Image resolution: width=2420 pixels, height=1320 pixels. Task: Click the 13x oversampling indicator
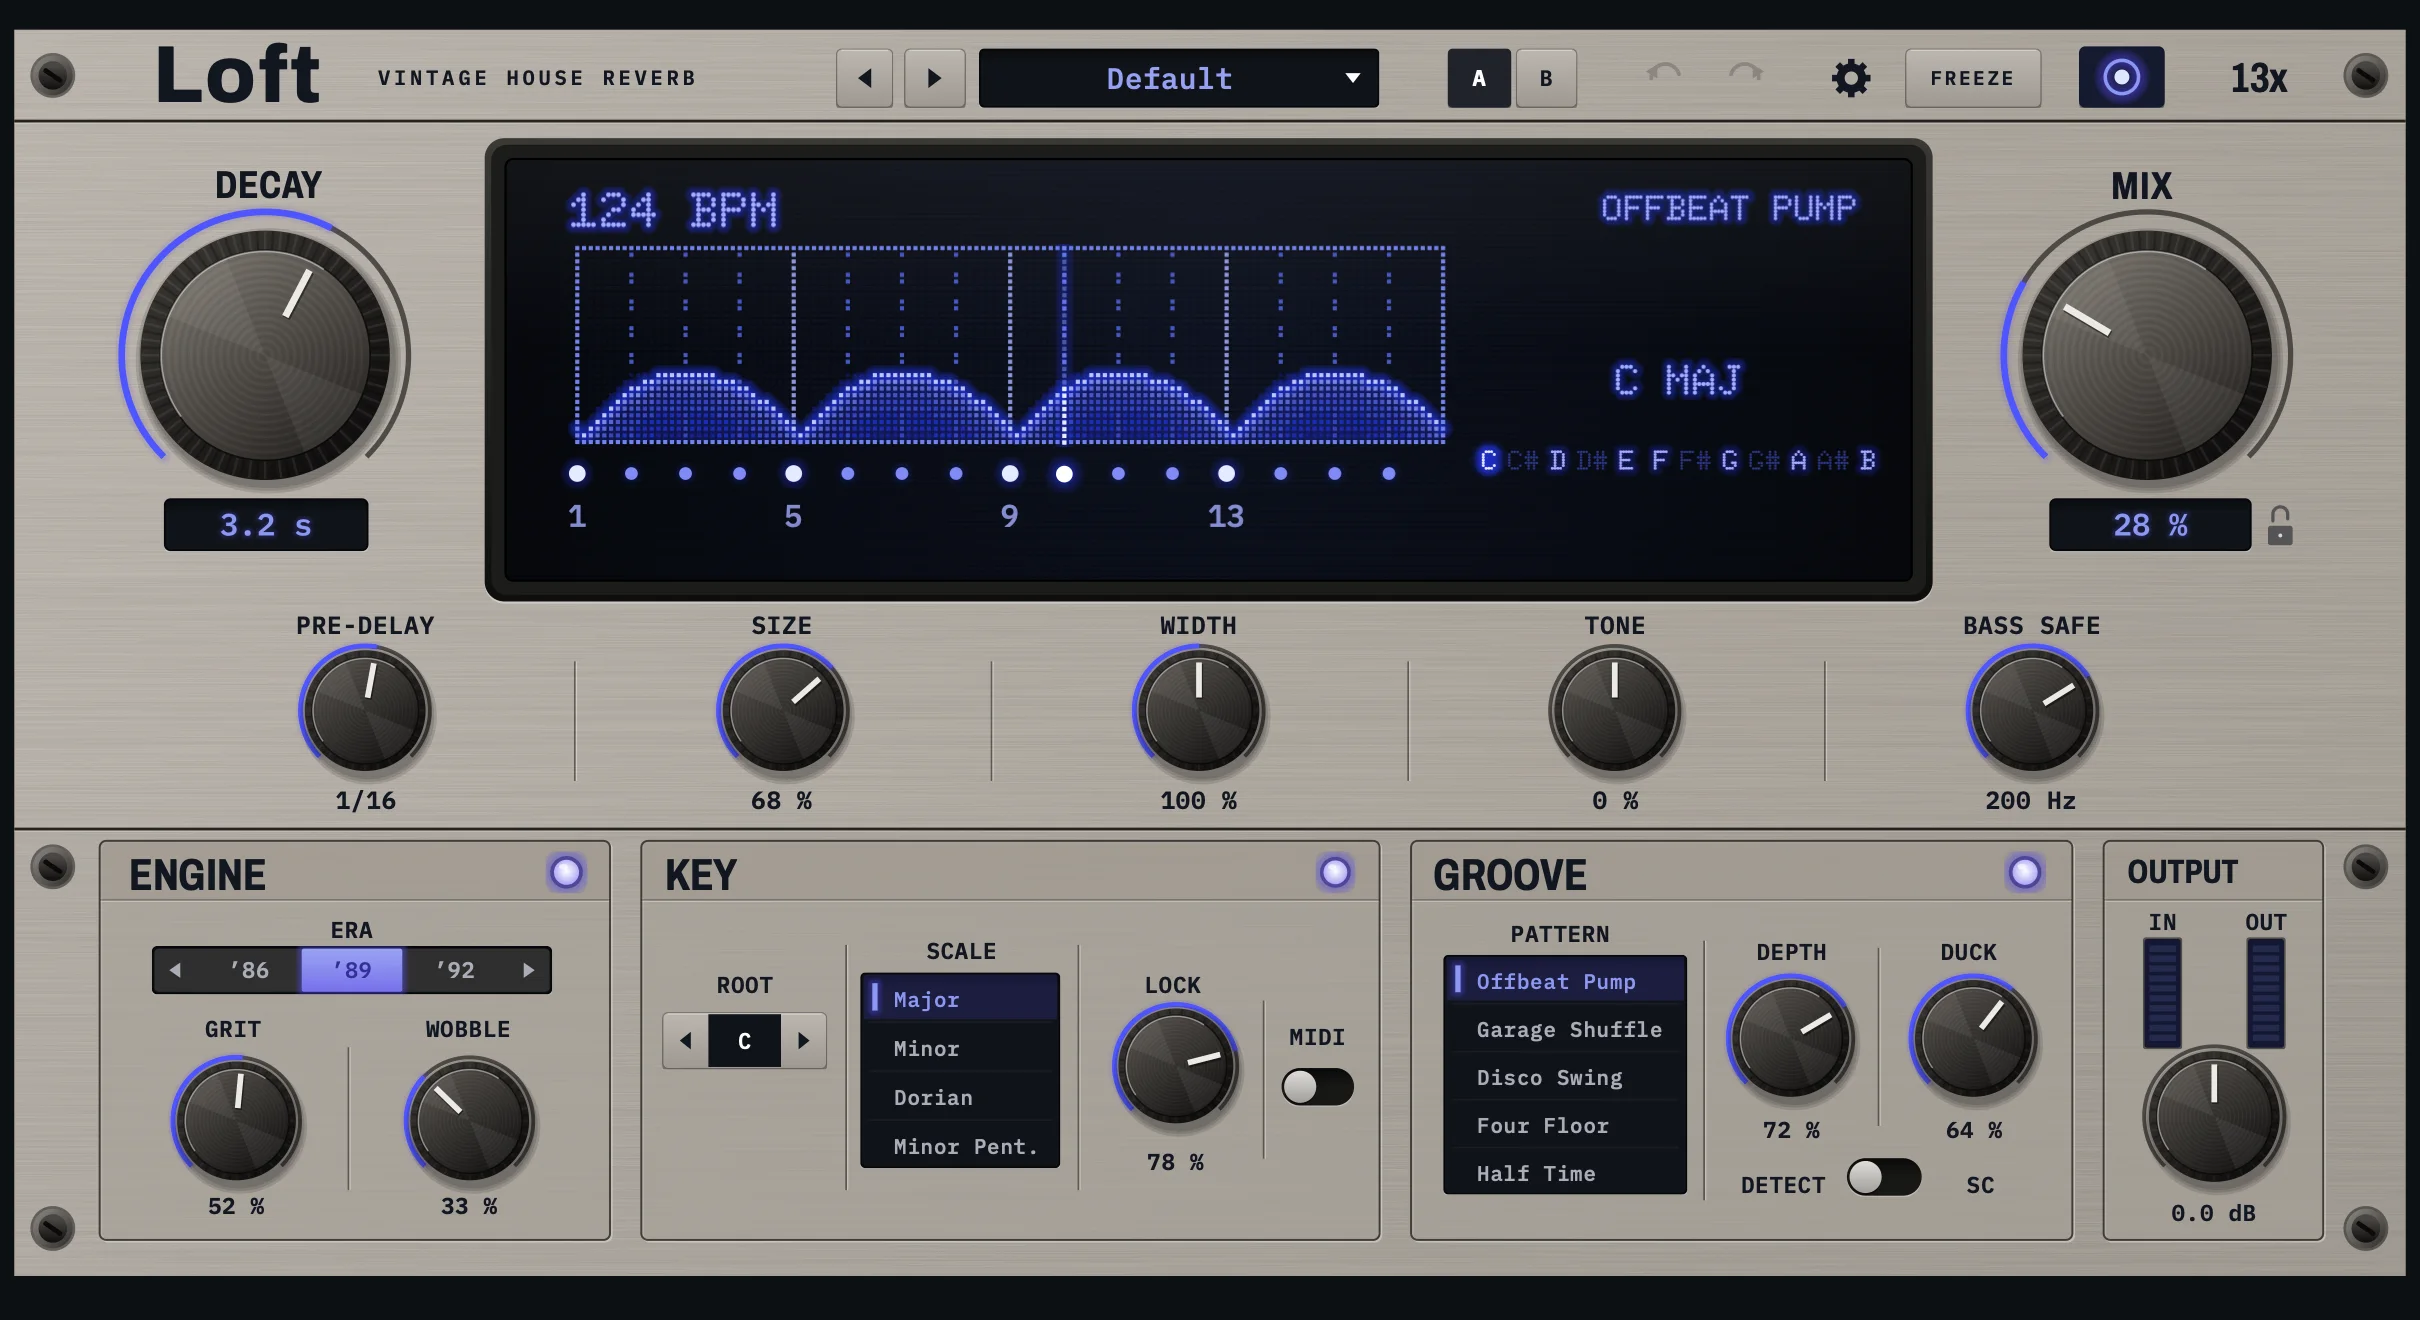click(x=2258, y=78)
